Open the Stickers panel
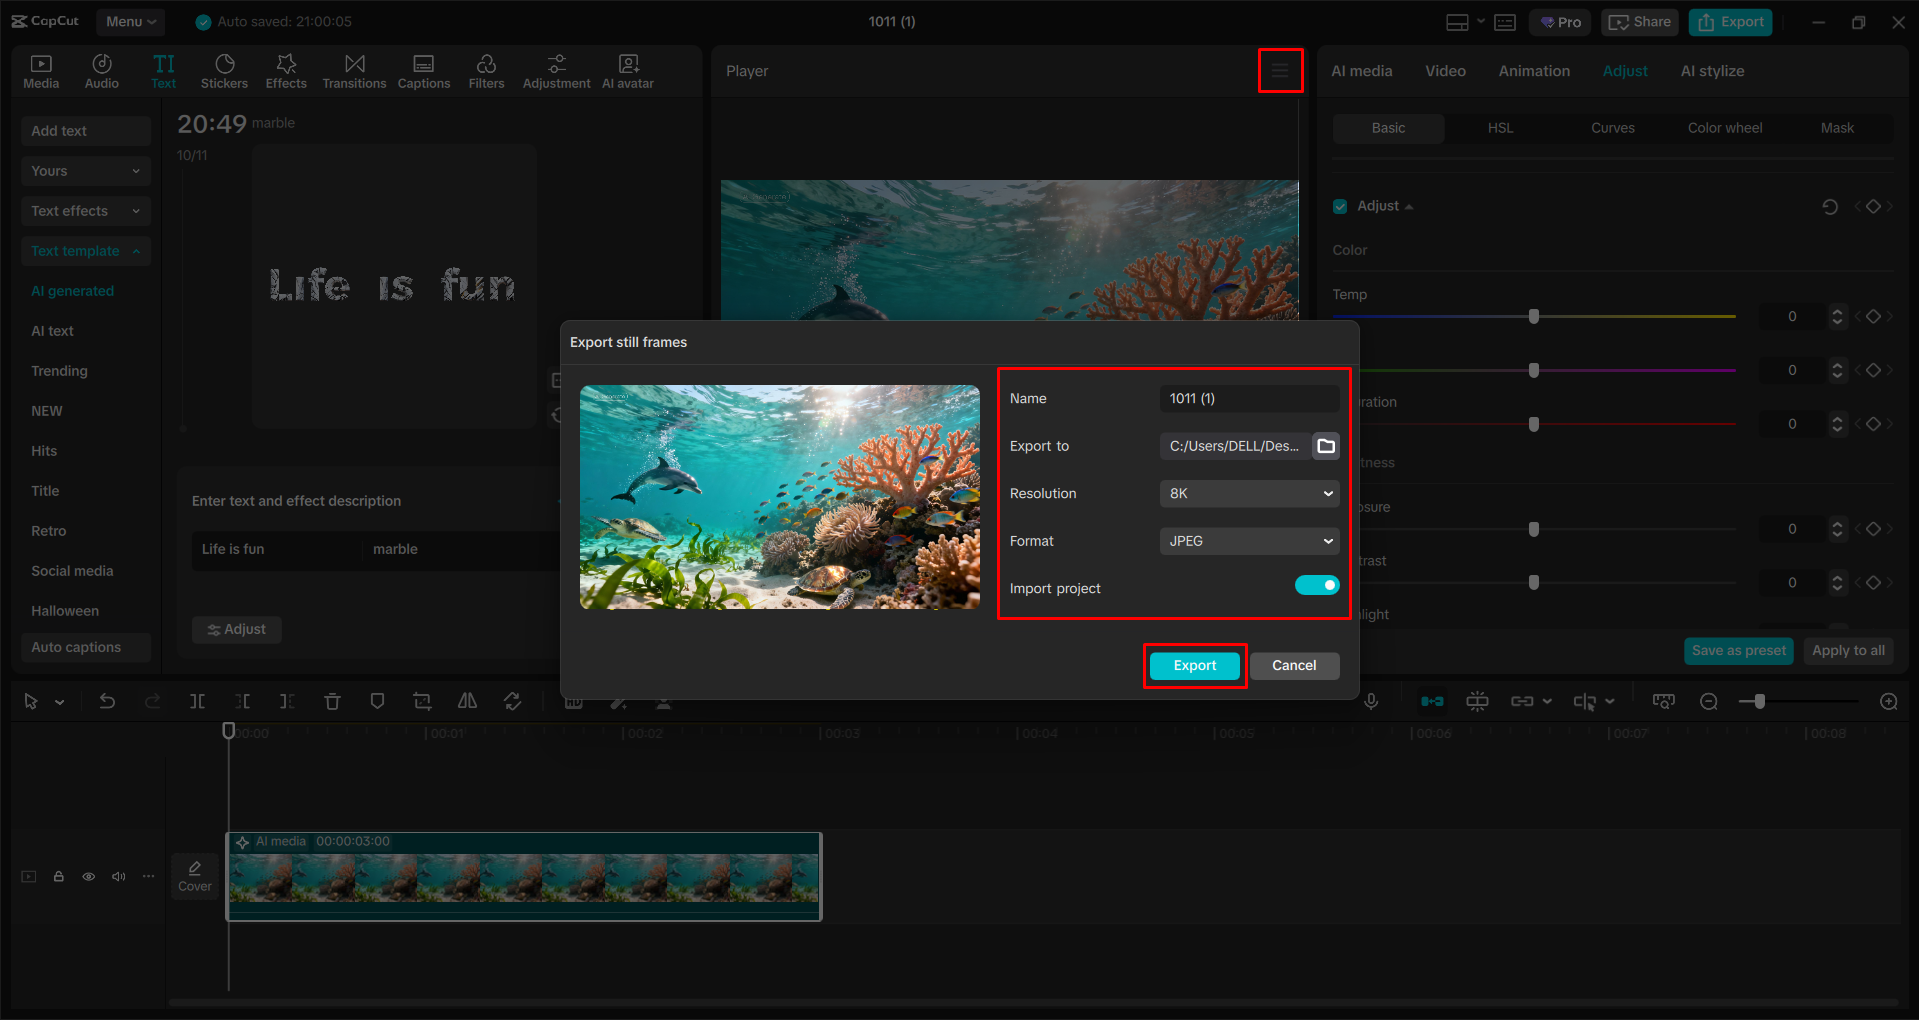 pos(224,70)
